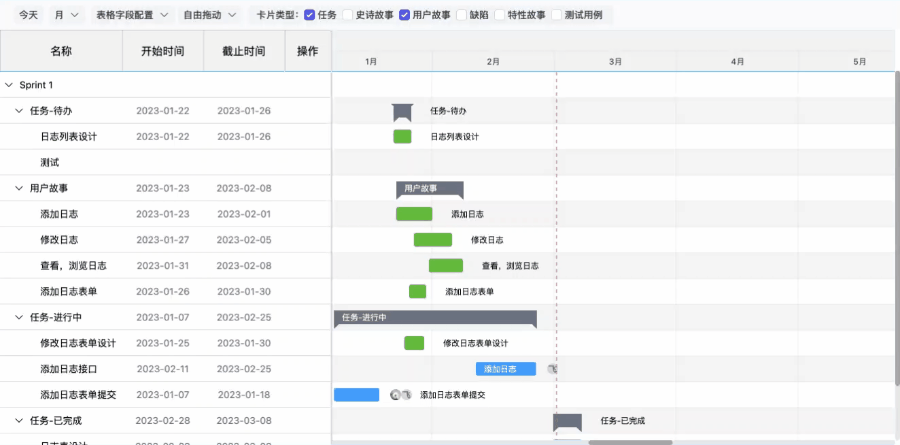Select the green 日志列表设计 task bar

coord(402,137)
